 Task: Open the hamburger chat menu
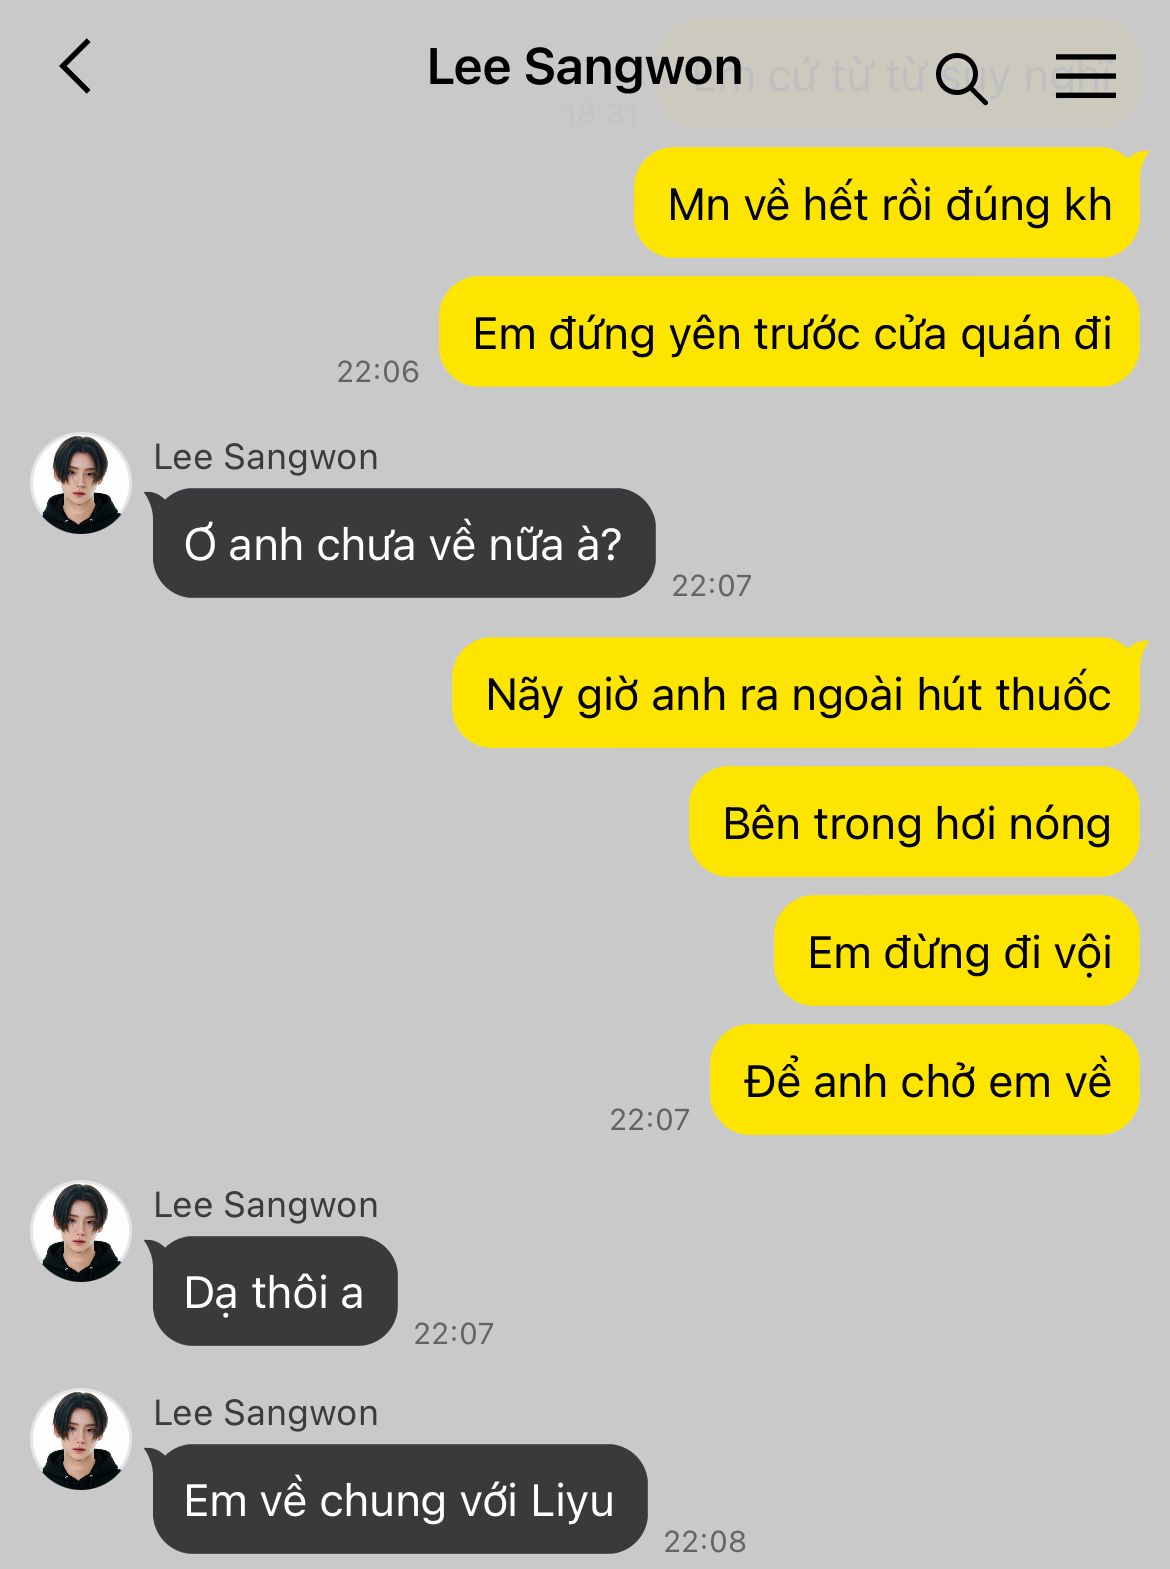click(1085, 76)
